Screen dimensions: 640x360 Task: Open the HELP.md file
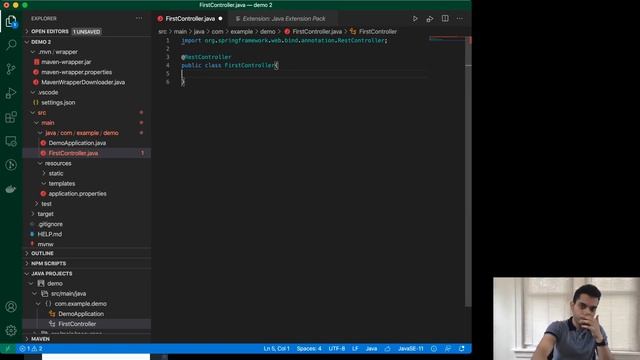(x=50, y=234)
